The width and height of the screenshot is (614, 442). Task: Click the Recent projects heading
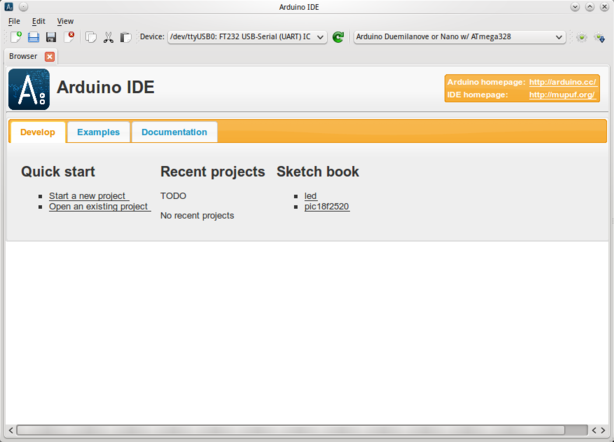[x=213, y=171]
